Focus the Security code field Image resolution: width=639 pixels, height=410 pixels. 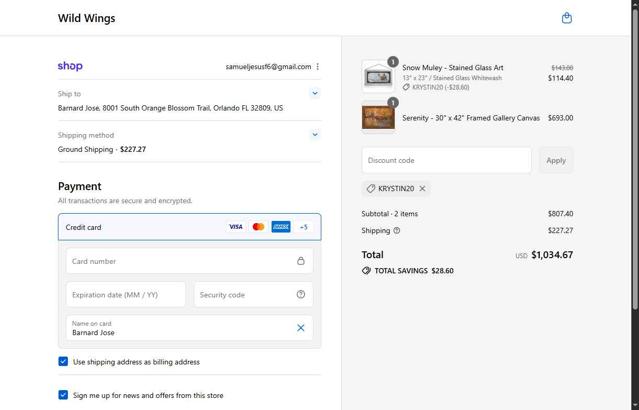tap(253, 294)
